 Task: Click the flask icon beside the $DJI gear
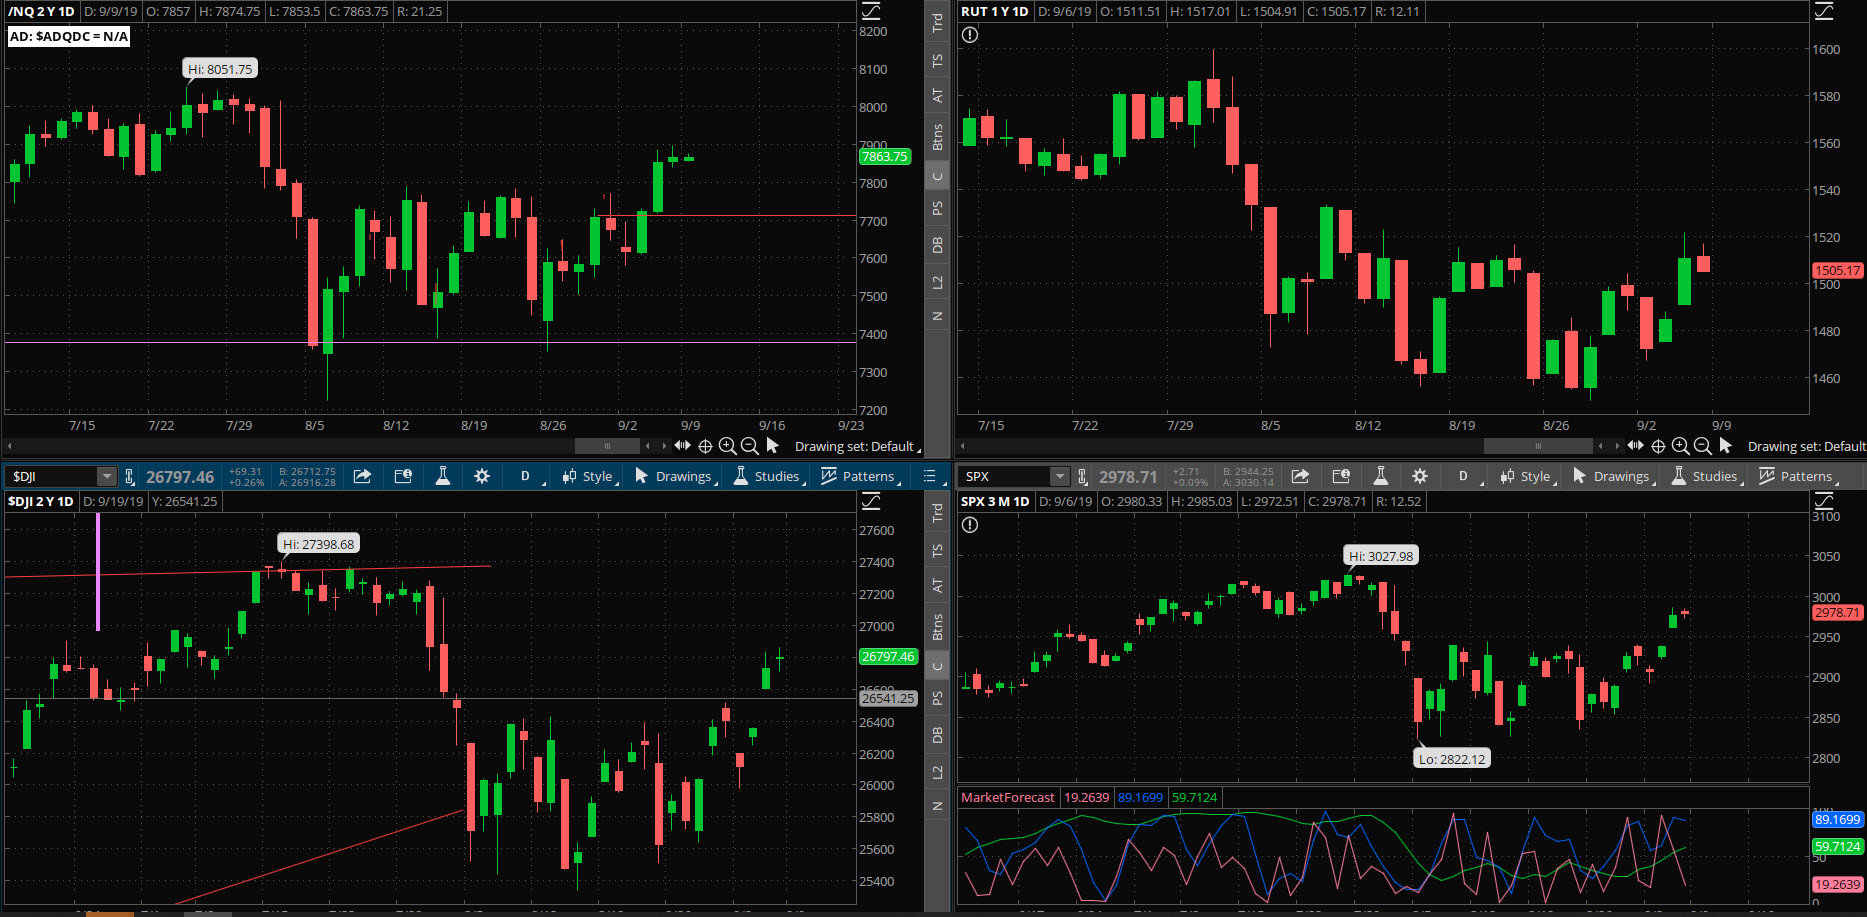pyautogui.click(x=443, y=477)
